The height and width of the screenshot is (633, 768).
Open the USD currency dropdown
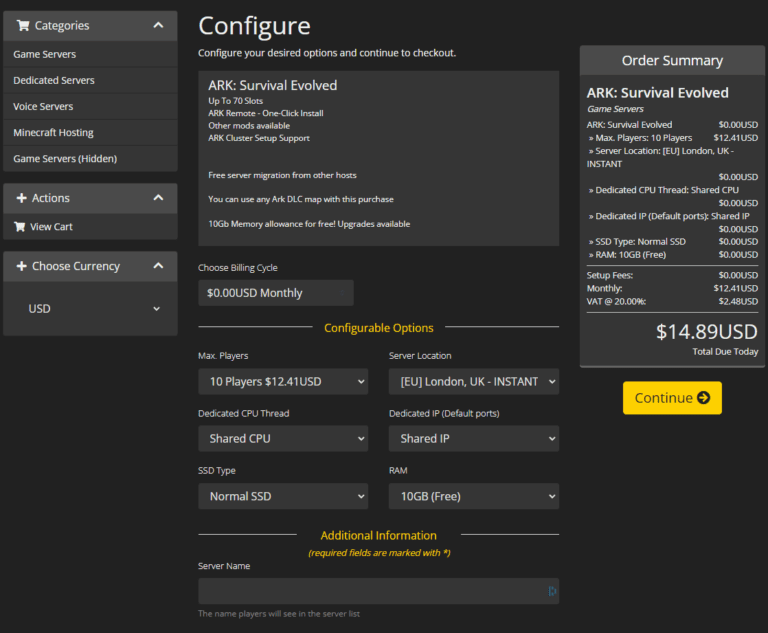(x=94, y=309)
